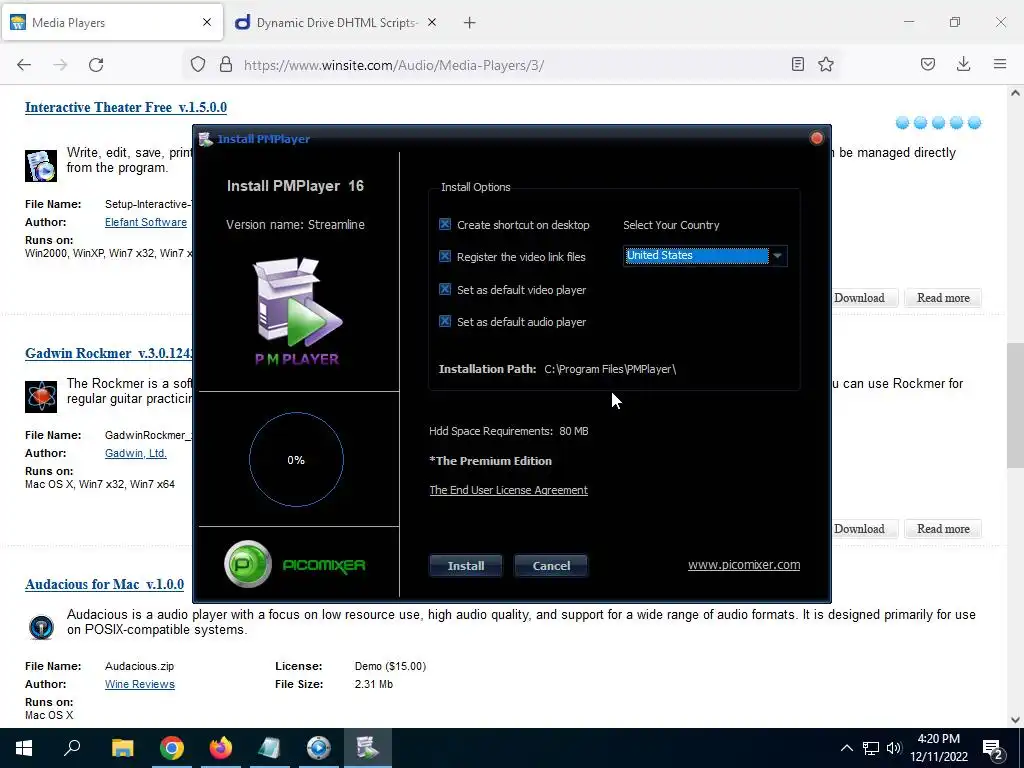Open Firefox application menu
Viewport: 1024px width, 768px height.
pos(1000,64)
